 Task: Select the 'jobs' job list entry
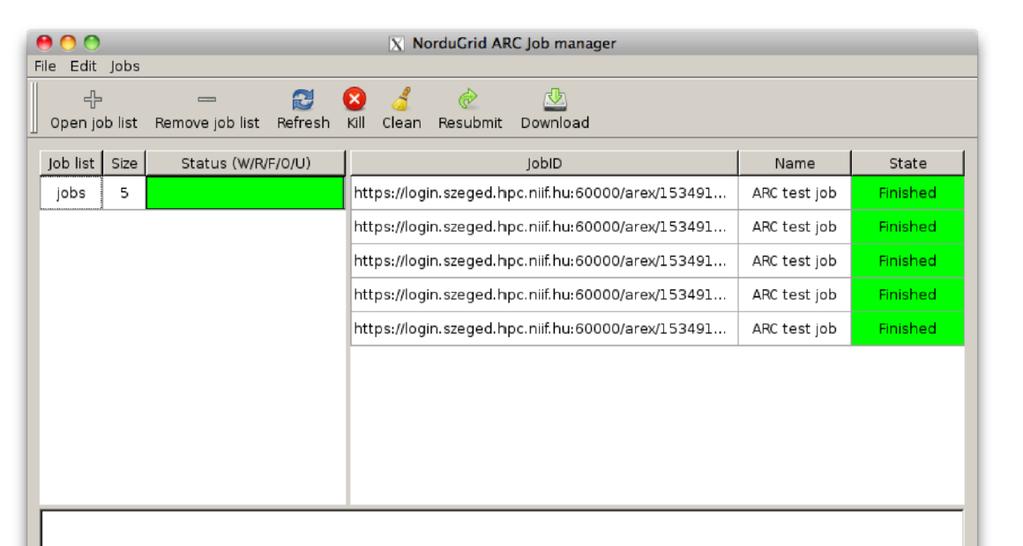(71, 193)
